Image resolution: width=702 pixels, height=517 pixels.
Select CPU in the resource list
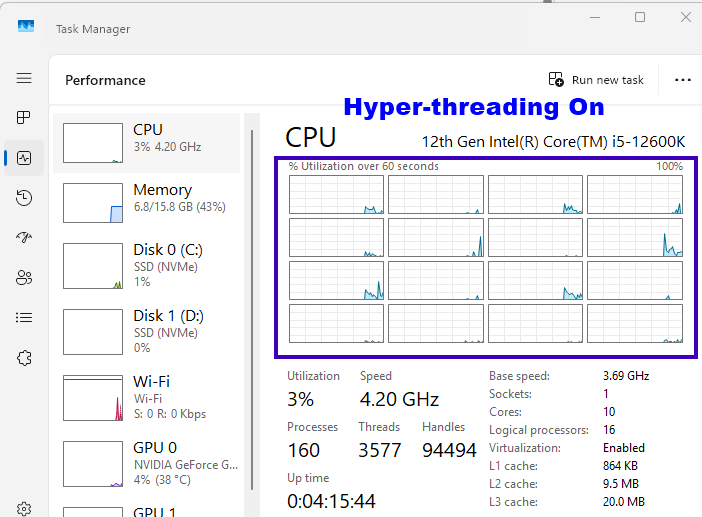[146, 143]
